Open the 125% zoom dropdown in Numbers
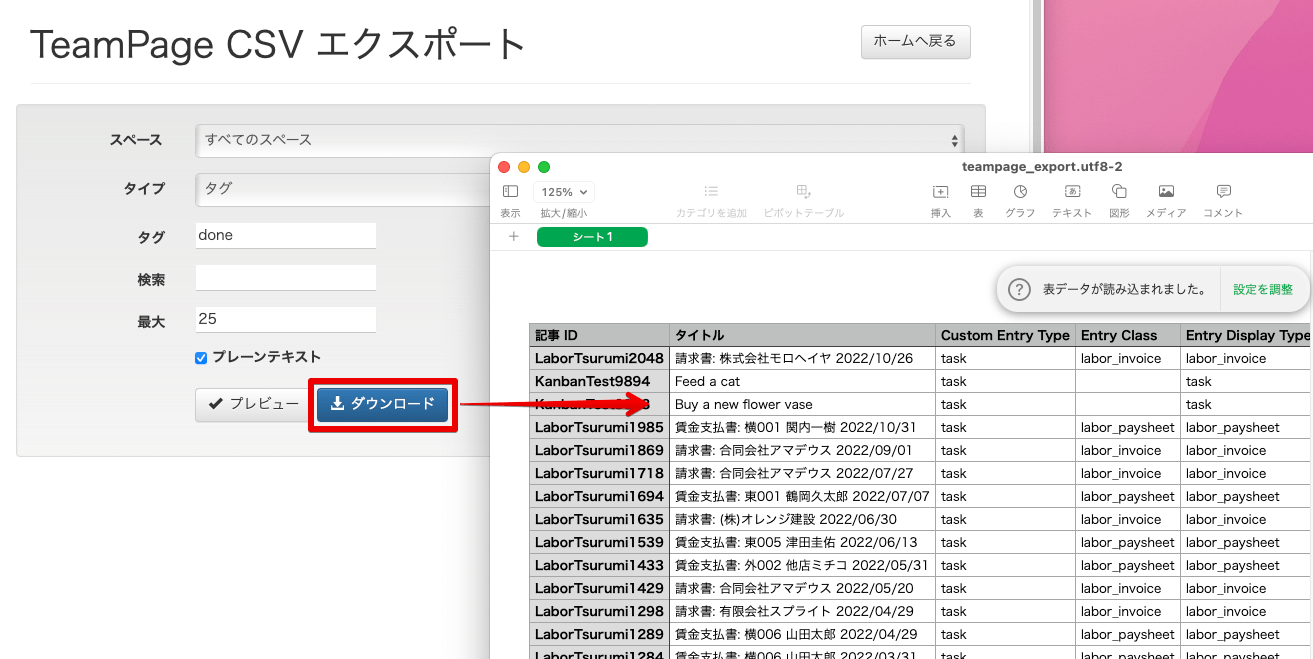Image resolution: width=1313 pixels, height=659 pixels. pyautogui.click(x=564, y=191)
